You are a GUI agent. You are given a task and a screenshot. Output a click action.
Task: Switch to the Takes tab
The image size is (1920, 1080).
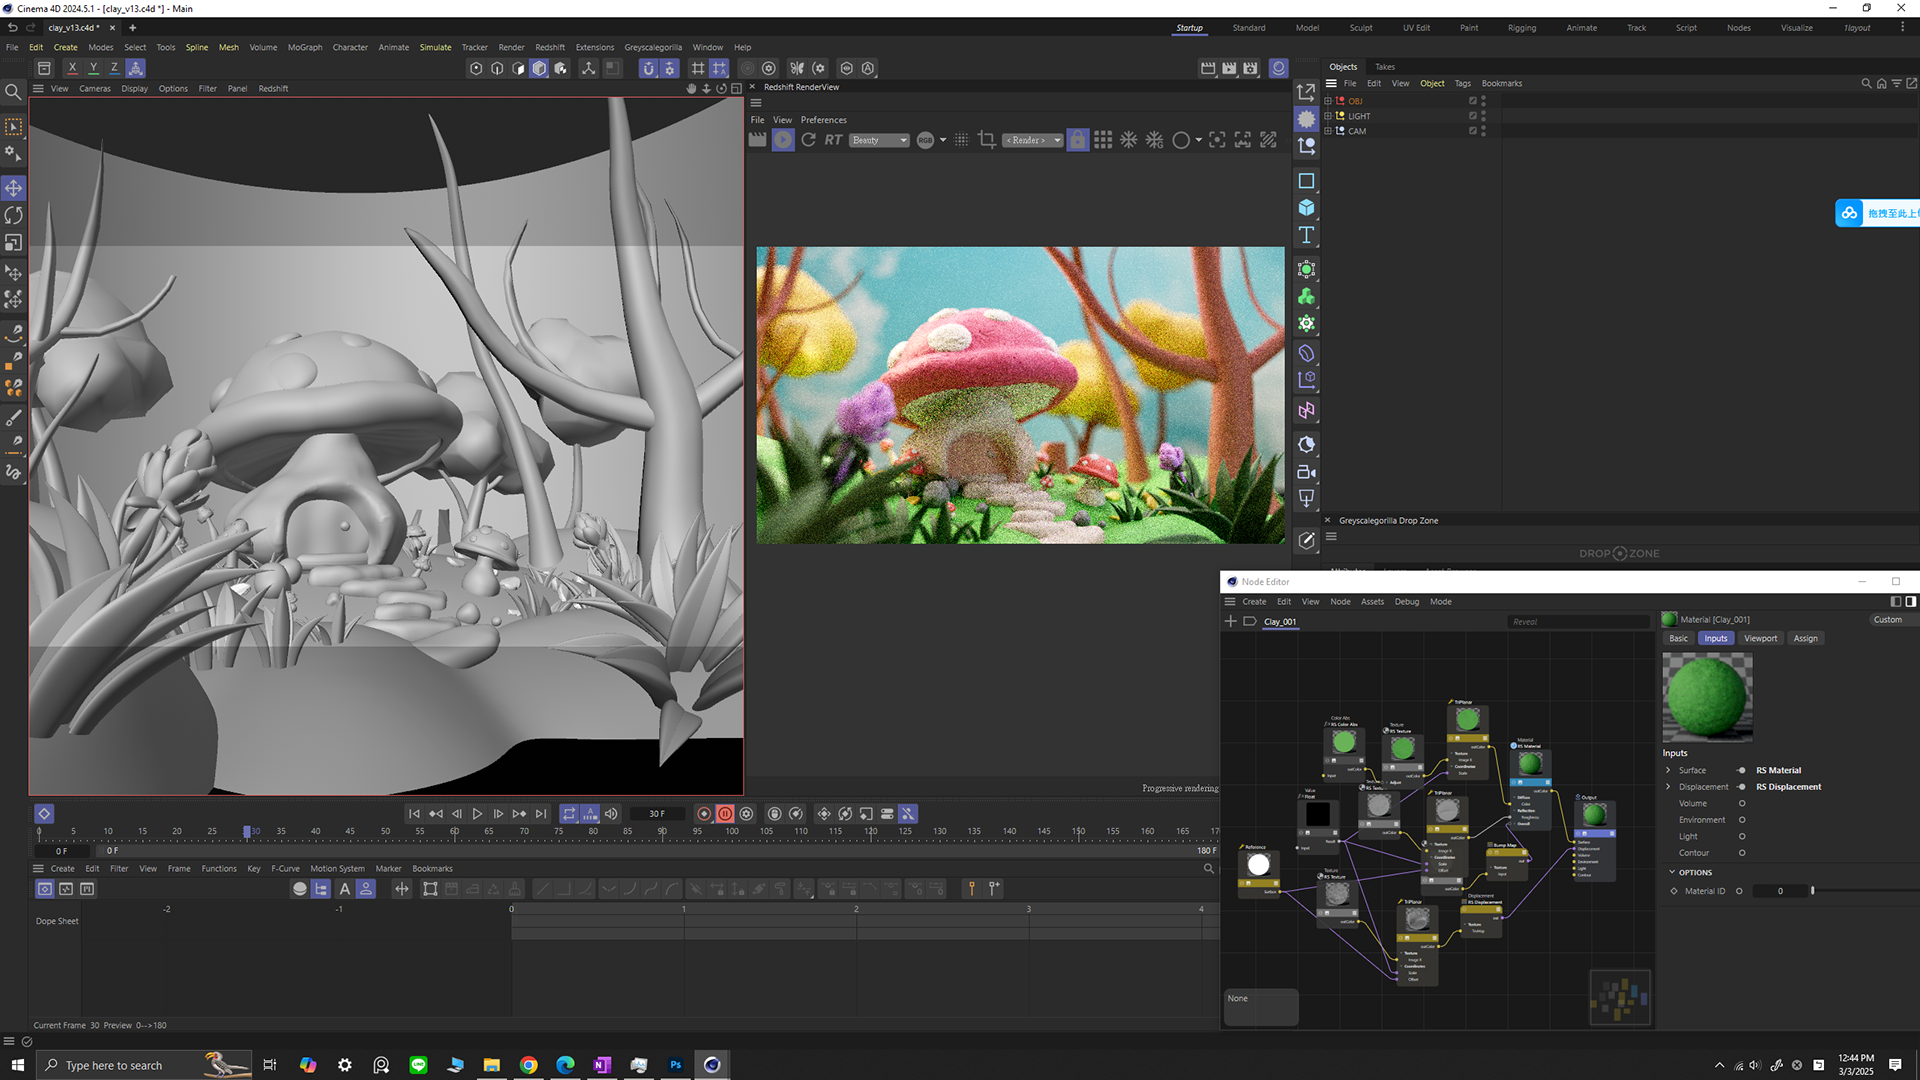1384,67
